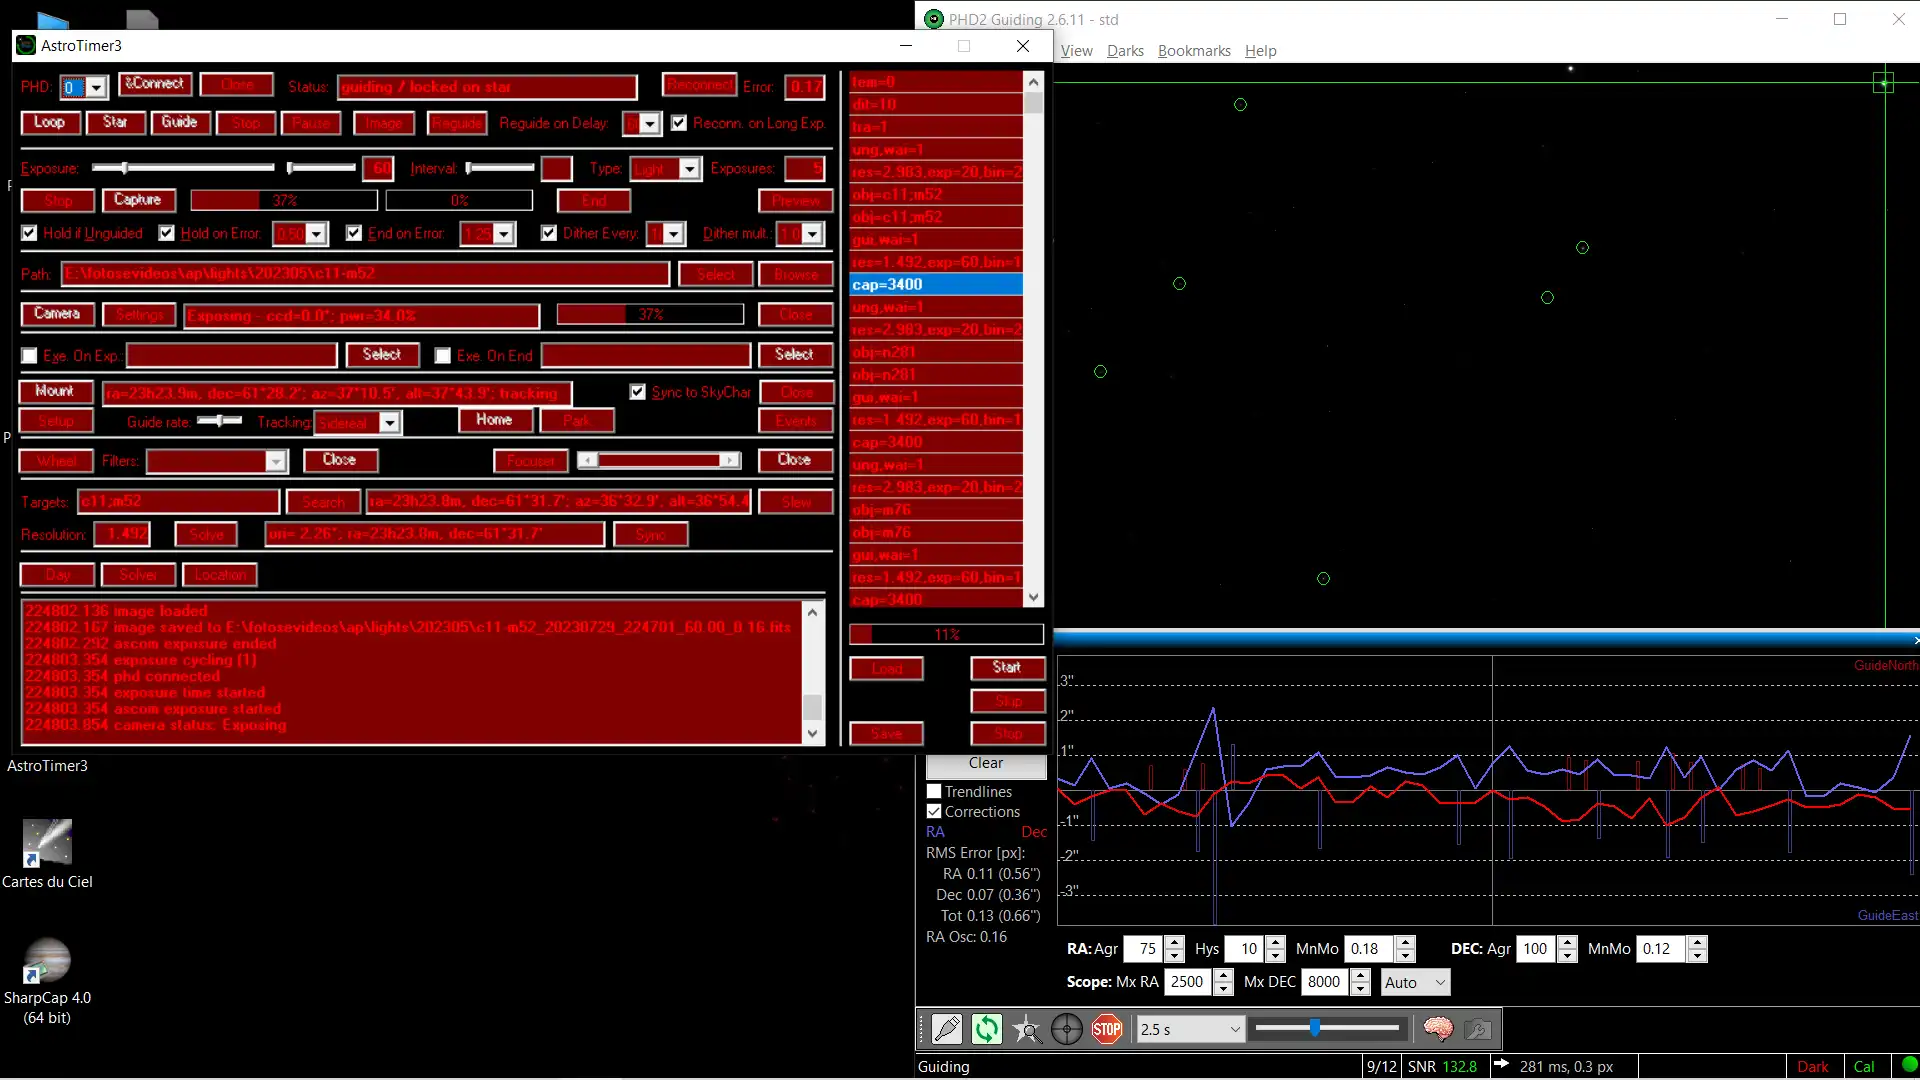Click the green status light in PHD2 status bar
The height and width of the screenshot is (1080, 1920).
1909,1065
